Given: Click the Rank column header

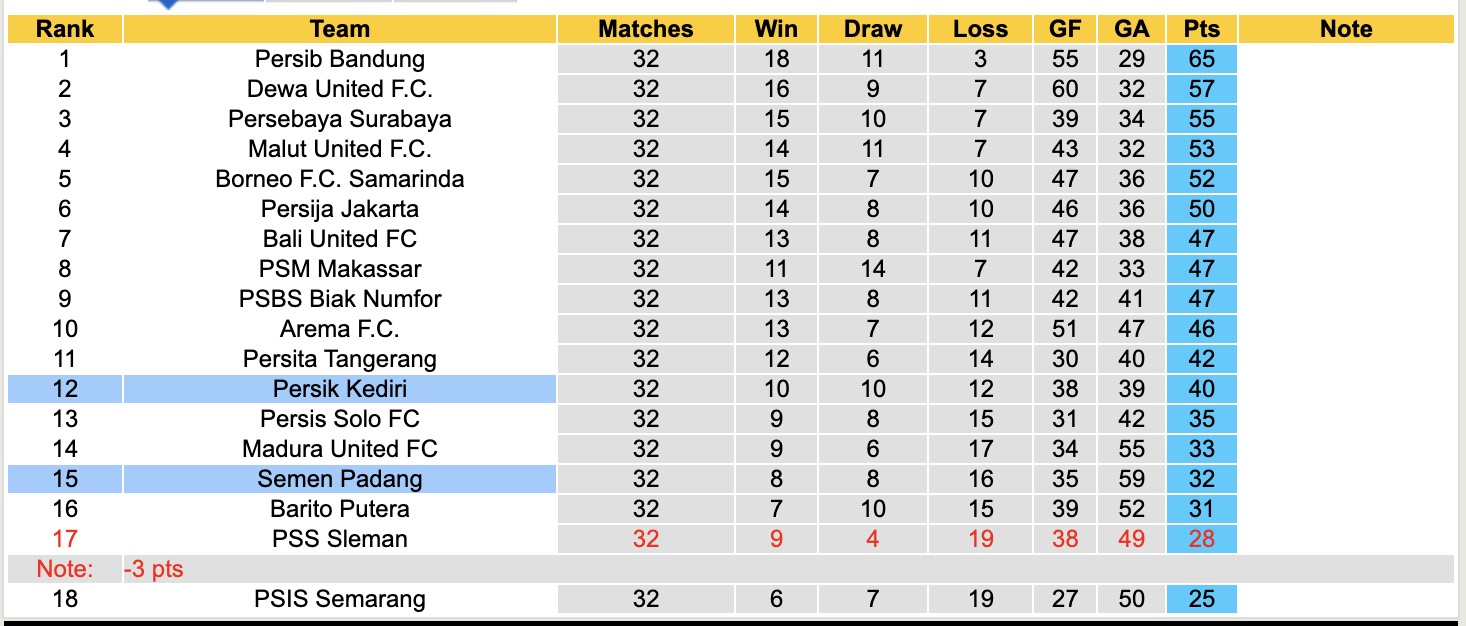Looking at the screenshot, I should [65, 29].
